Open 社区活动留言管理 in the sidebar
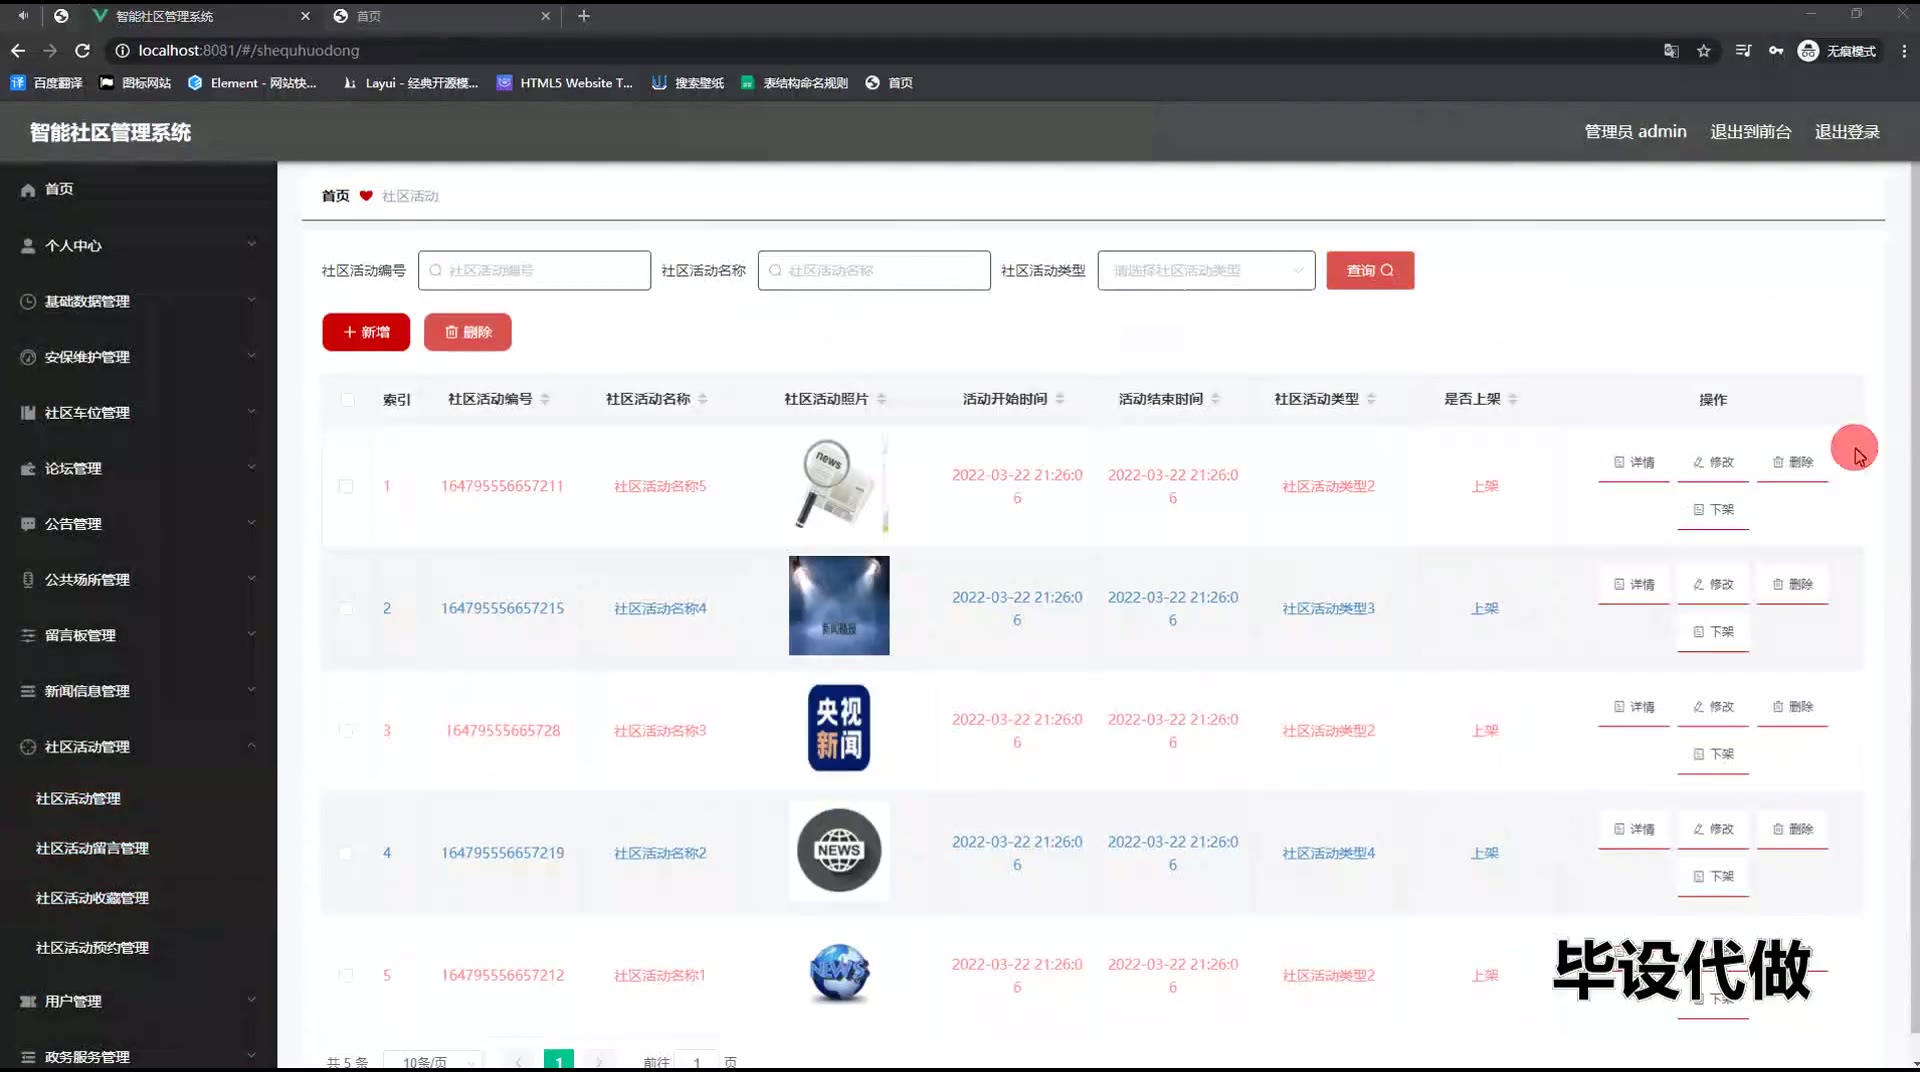This screenshot has width=1920, height=1072. (x=92, y=848)
